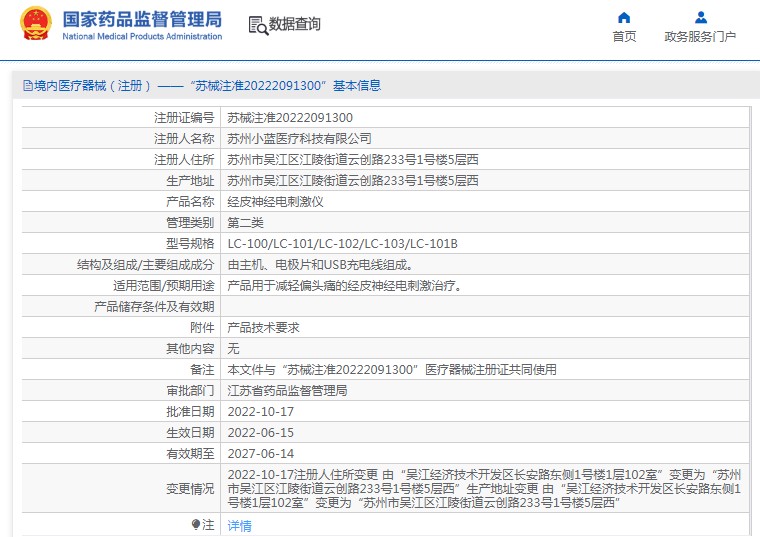This screenshot has width=760, height=537.
Task: Click the approval date 2022-10-17 cell
Action: [x=260, y=411]
